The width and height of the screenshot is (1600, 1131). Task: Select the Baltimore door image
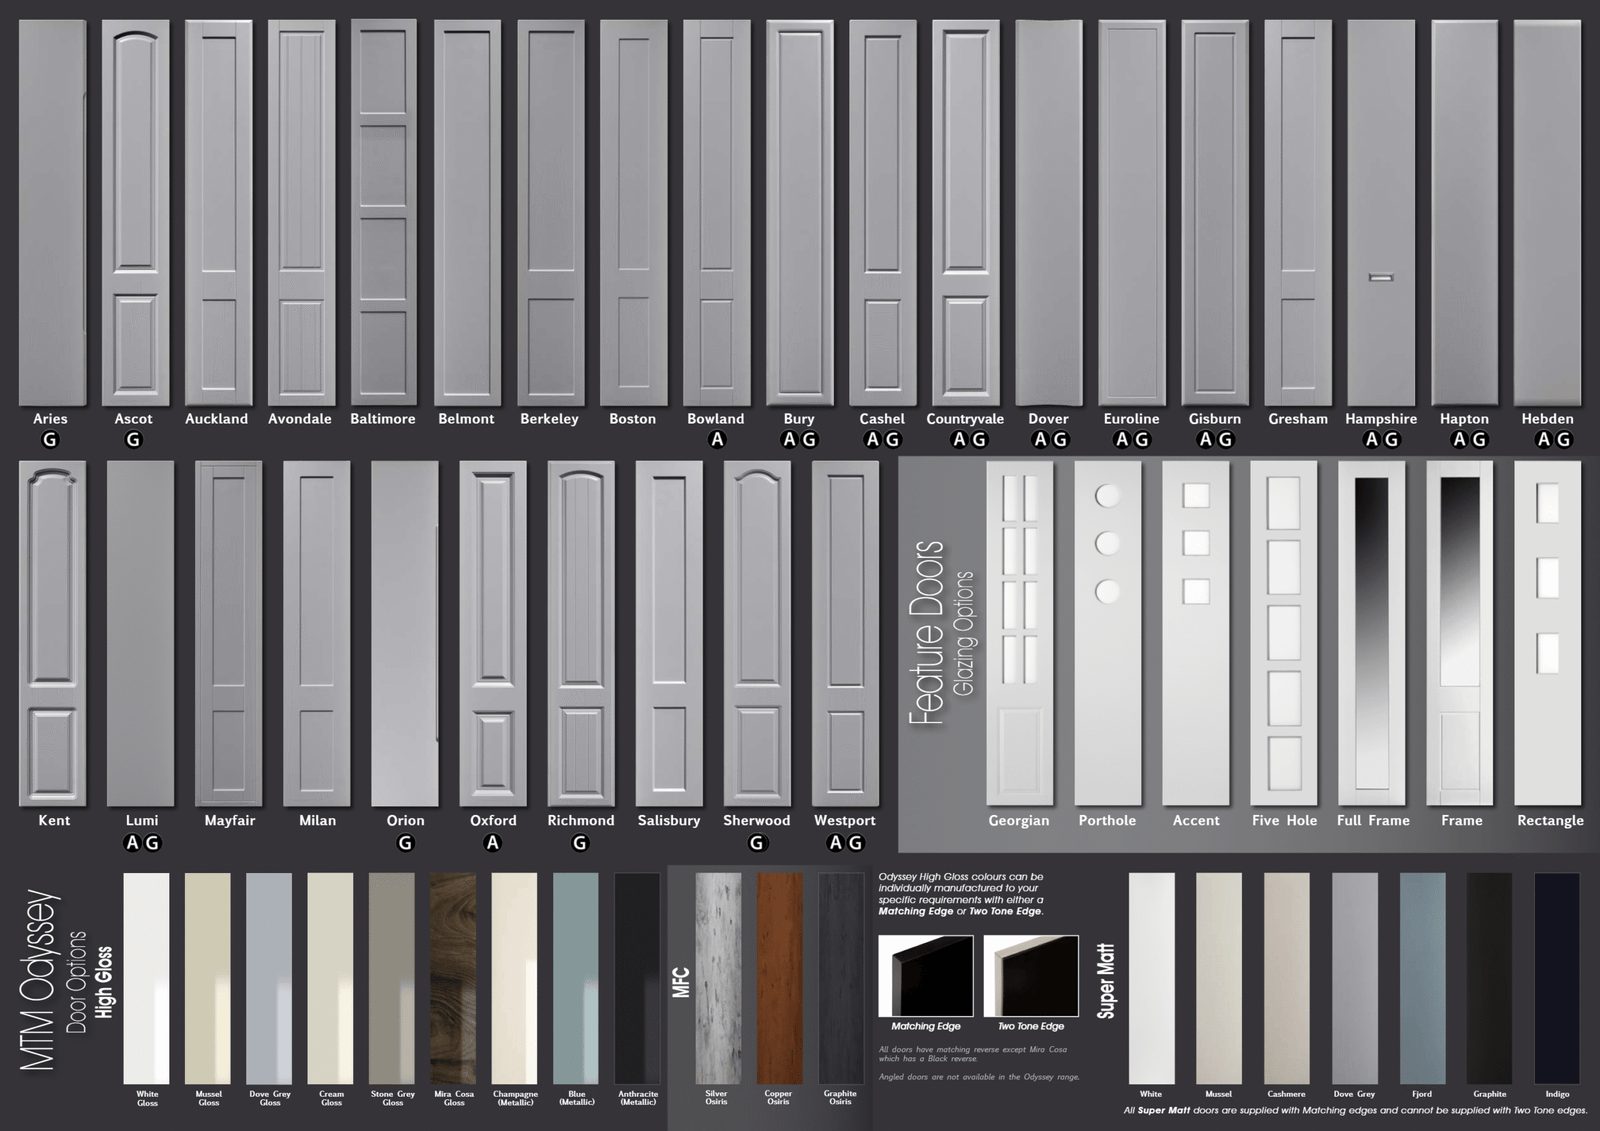(x=383, y=212)
